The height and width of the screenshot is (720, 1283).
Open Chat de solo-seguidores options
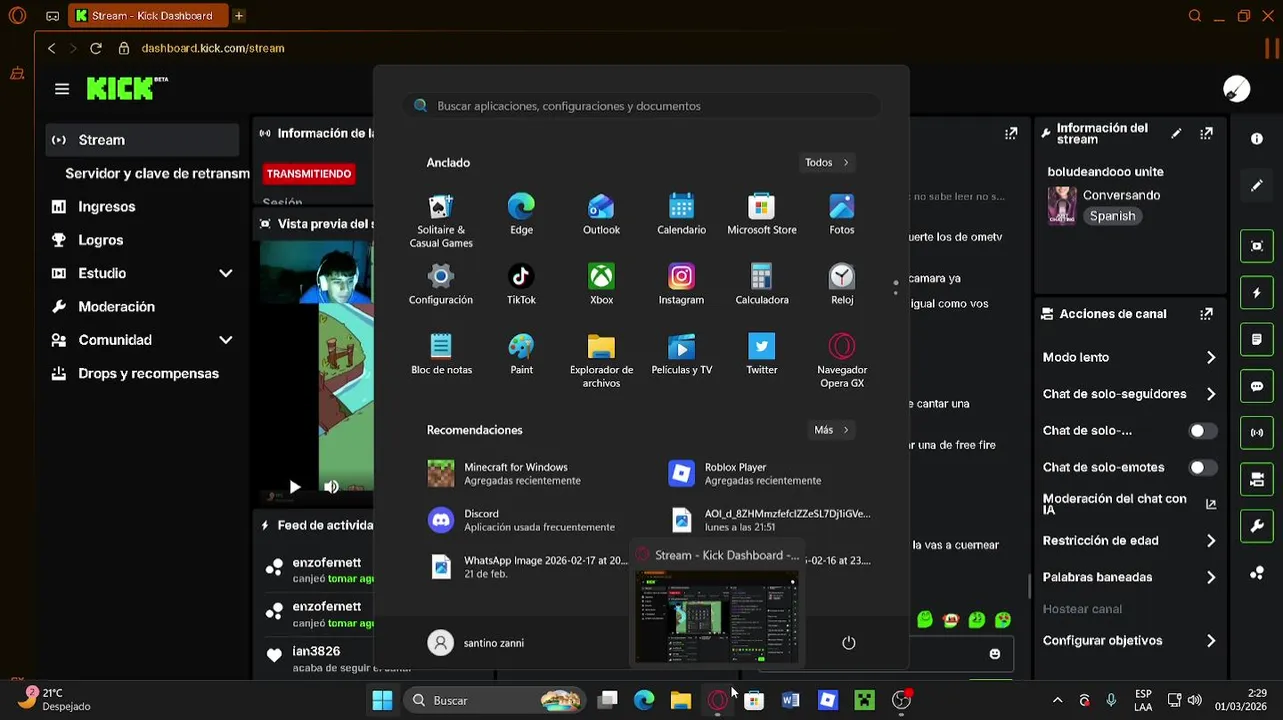(x=1129, y=394)
